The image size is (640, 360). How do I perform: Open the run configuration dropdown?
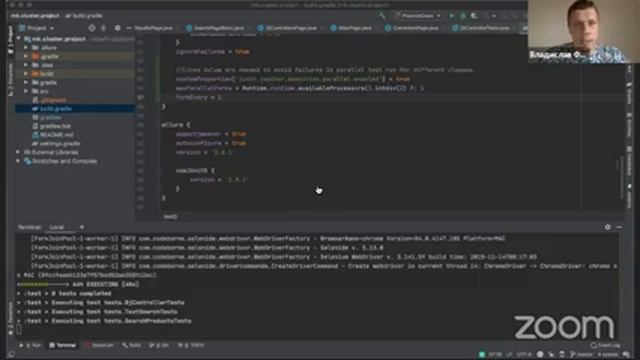(418, 16)
